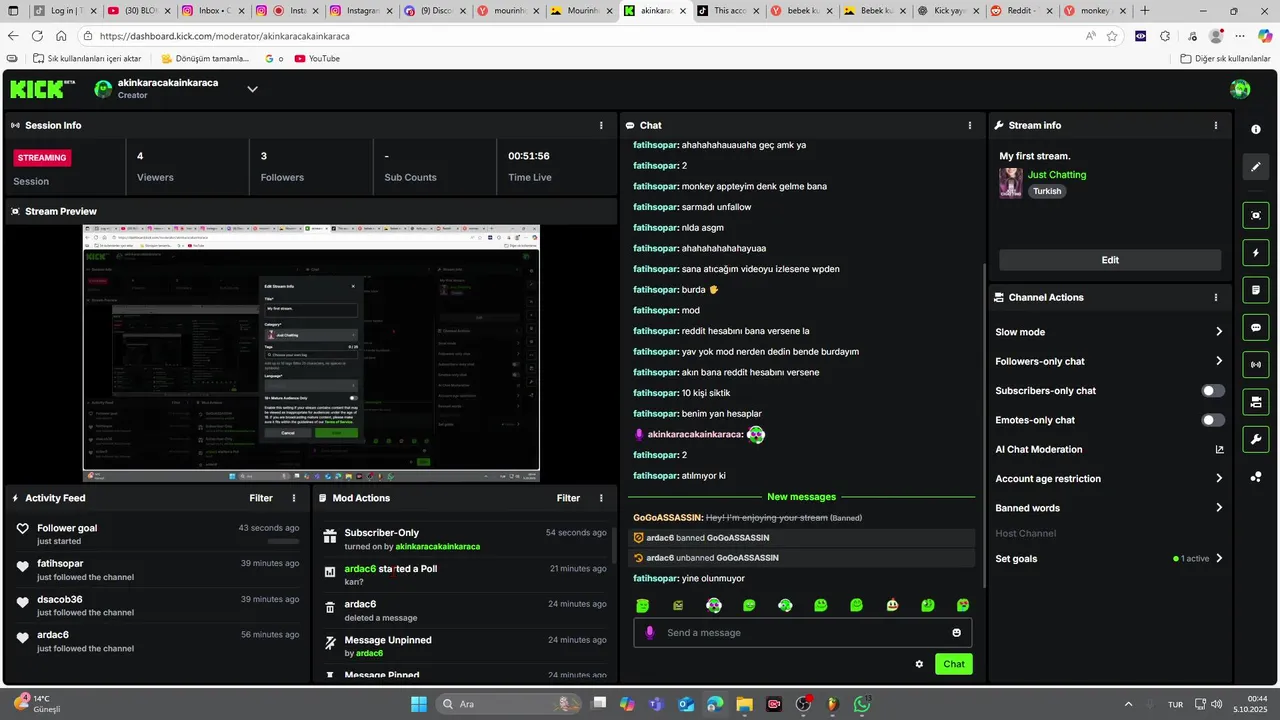Open Mod Actions Filter
The width and height of the screenshot is (1280, 720).
[568, 498]
